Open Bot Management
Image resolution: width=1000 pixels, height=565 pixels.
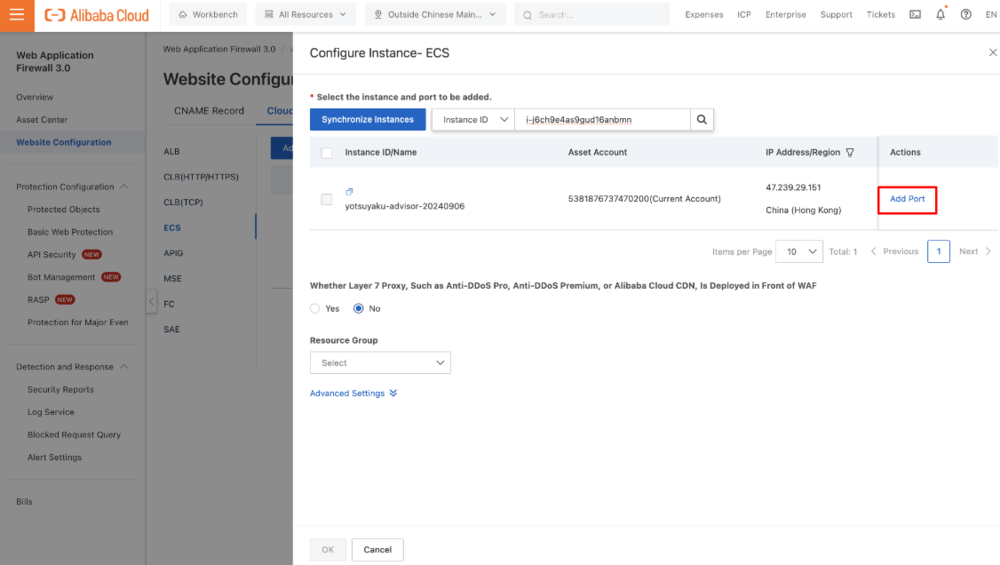tap(61, 277)
